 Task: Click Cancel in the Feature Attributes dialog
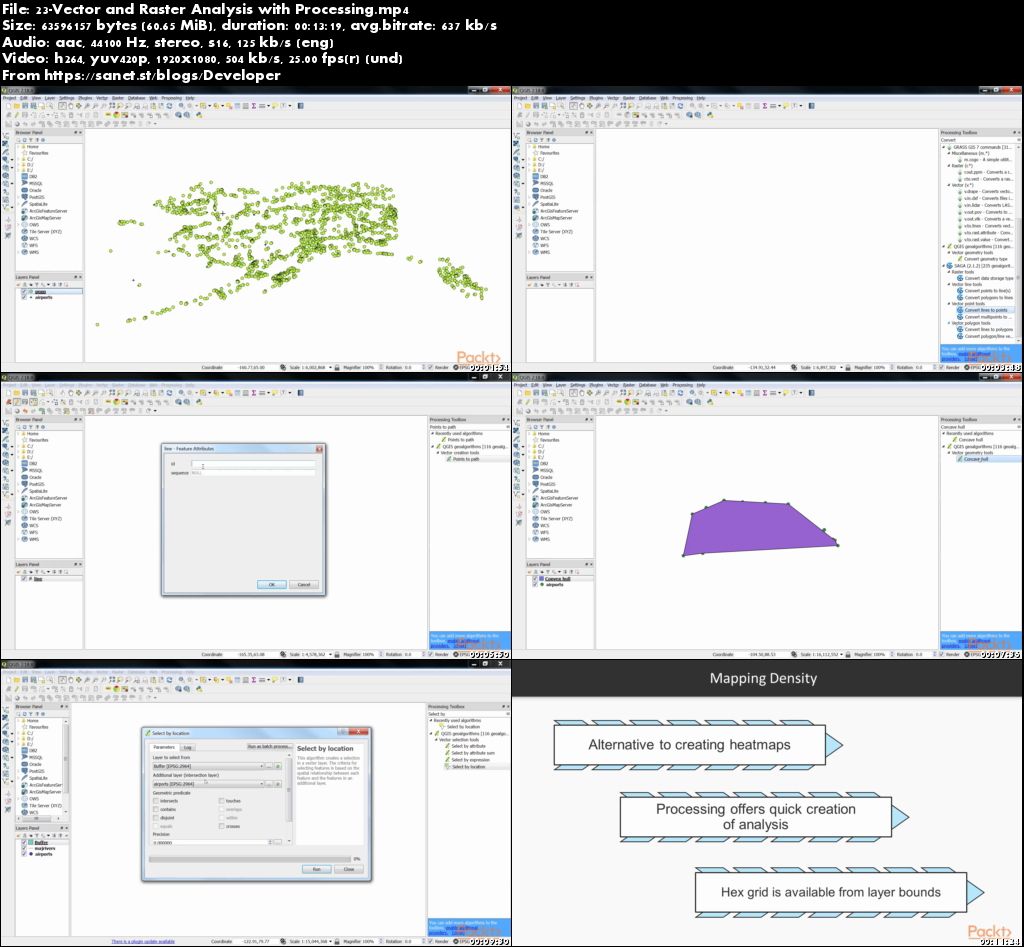304,585
